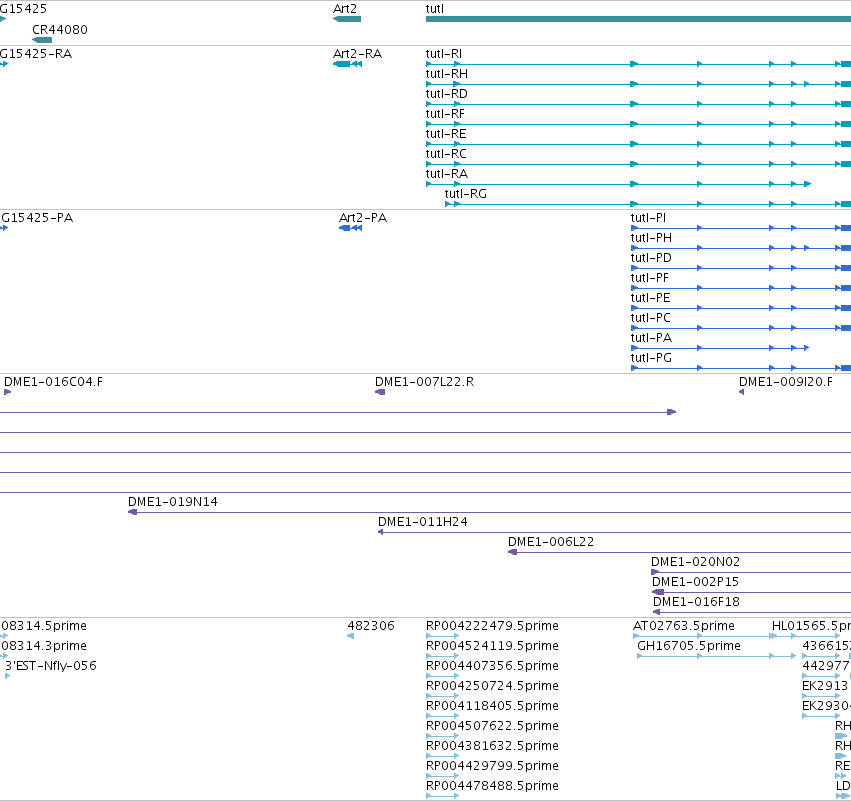851x801 pixels.
Task: Click the Art2-RA transcript glyph
Action: [x=347, y=64]
